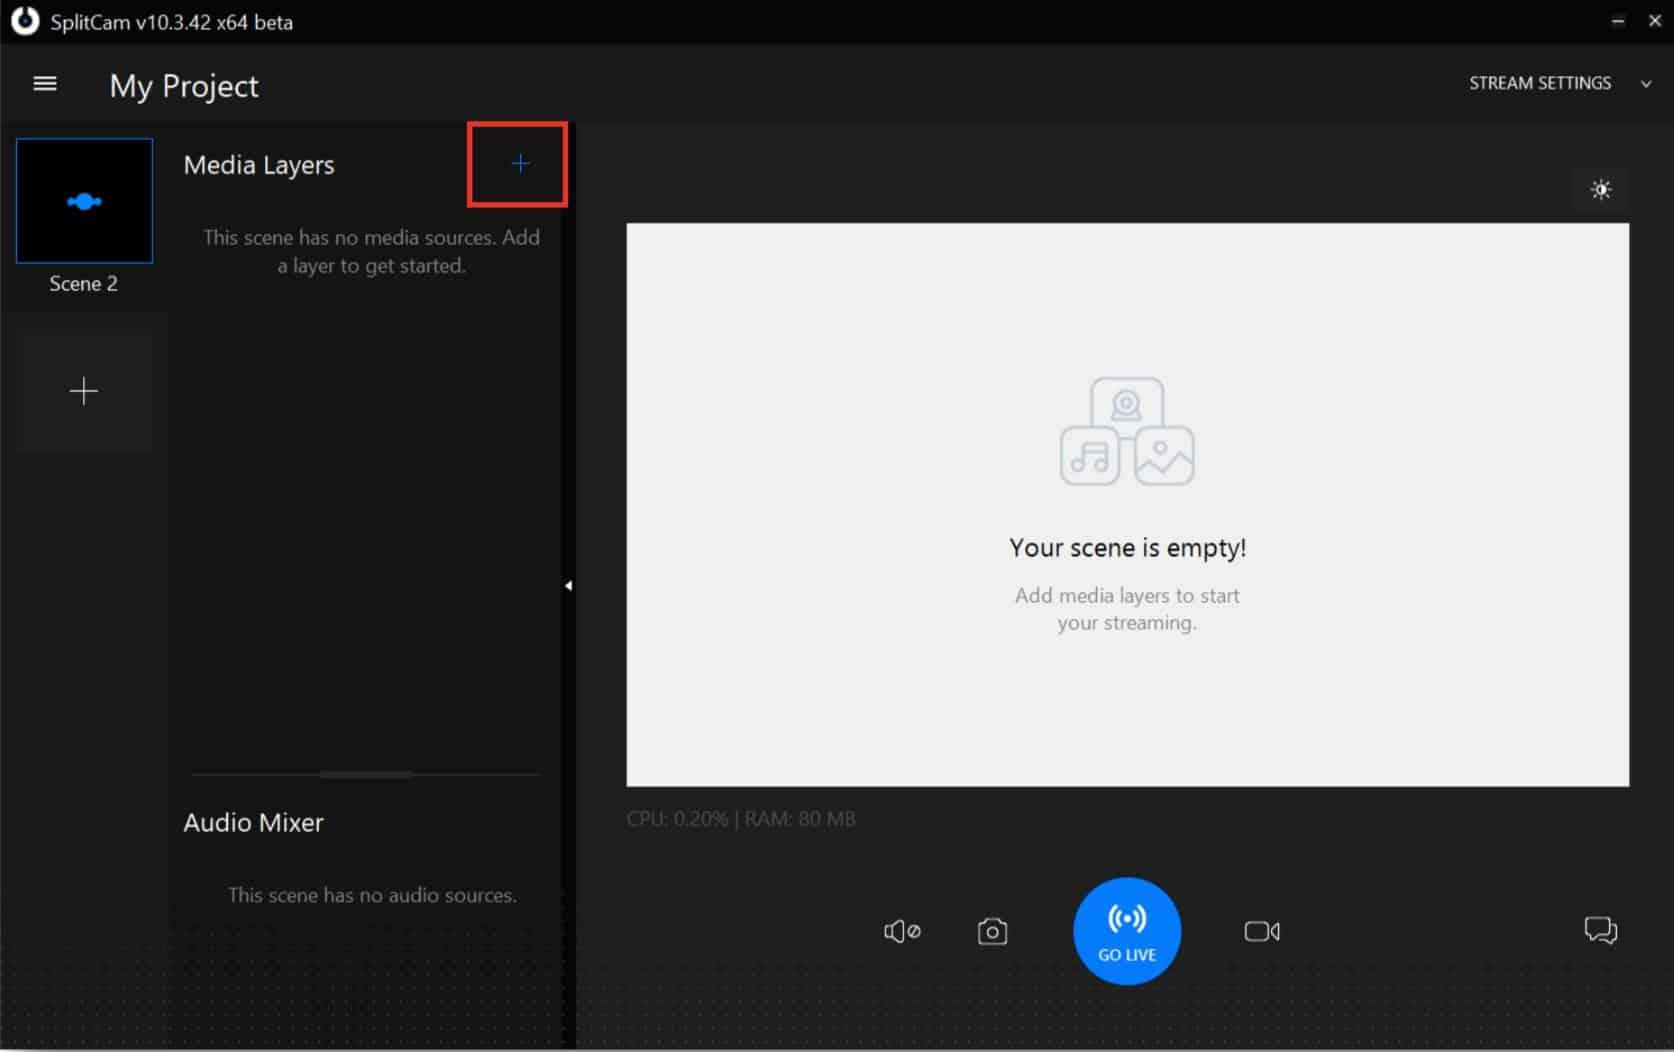Click the My Project title
Viewport: 1674px width, 1052px height.
click(x=184, y=86)
